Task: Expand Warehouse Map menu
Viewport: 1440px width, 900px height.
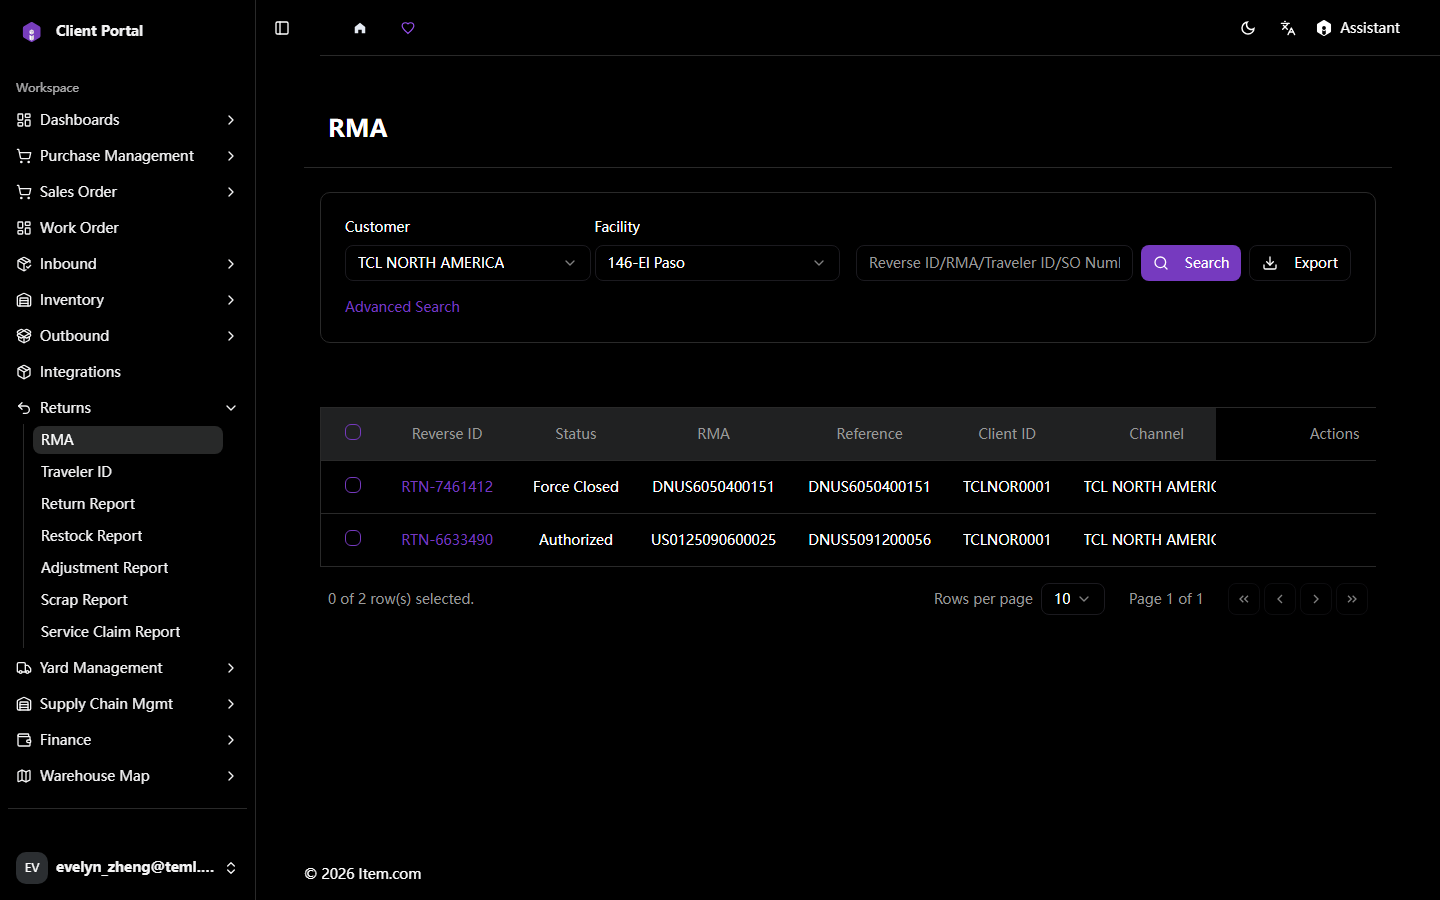Action: coord(127,776)
